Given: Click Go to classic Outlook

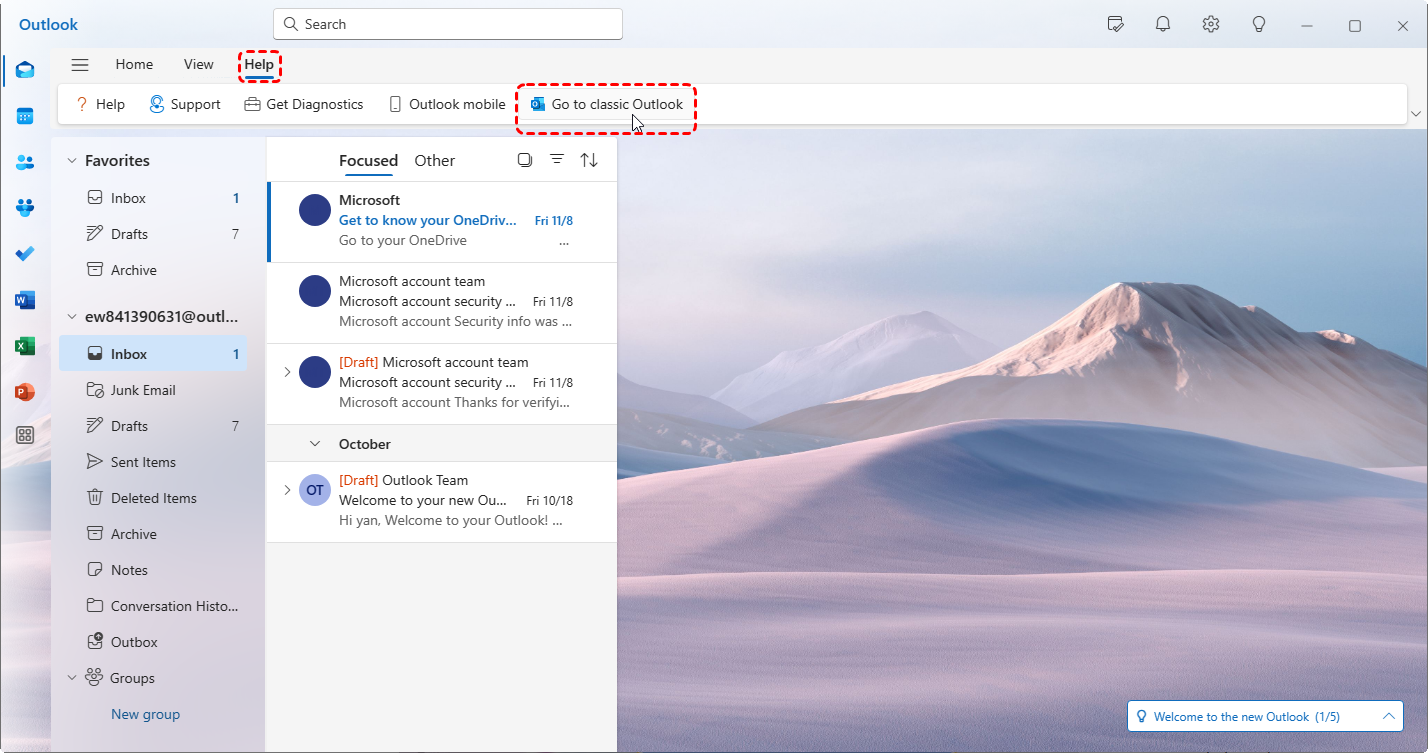Looking at the screenshot, I should [606, 104].
